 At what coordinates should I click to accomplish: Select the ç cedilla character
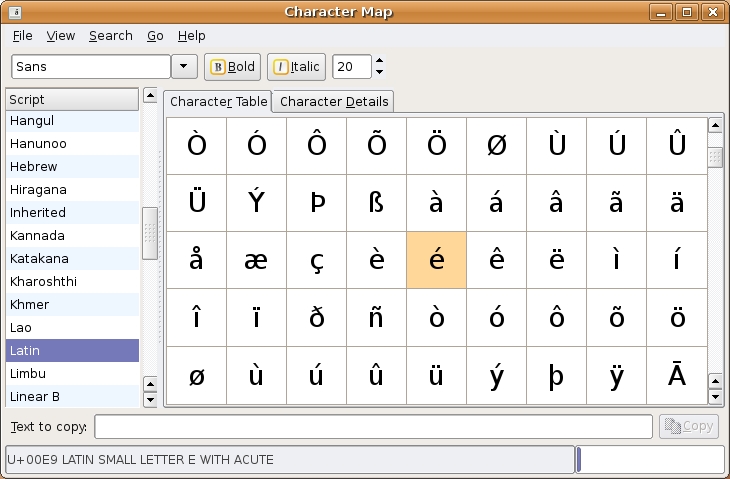click(316, 260)
